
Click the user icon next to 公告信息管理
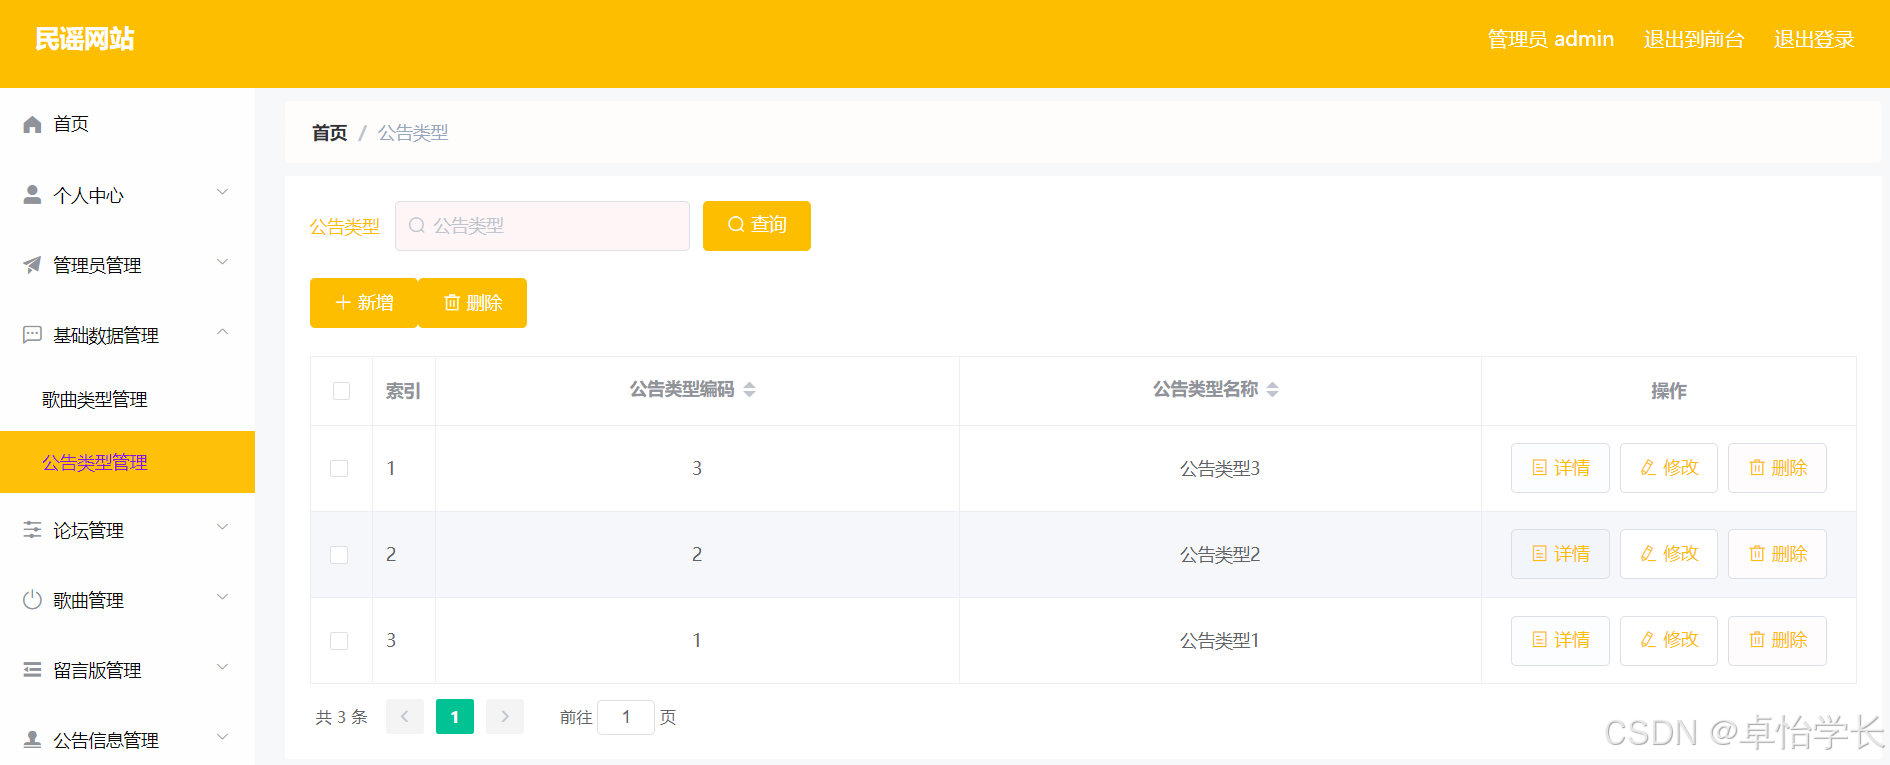click(x=32, y=739)
